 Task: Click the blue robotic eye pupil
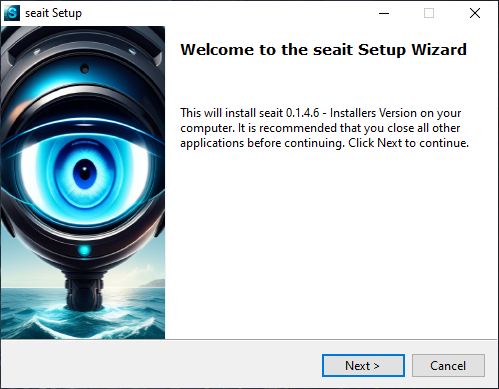click(85, 173)
